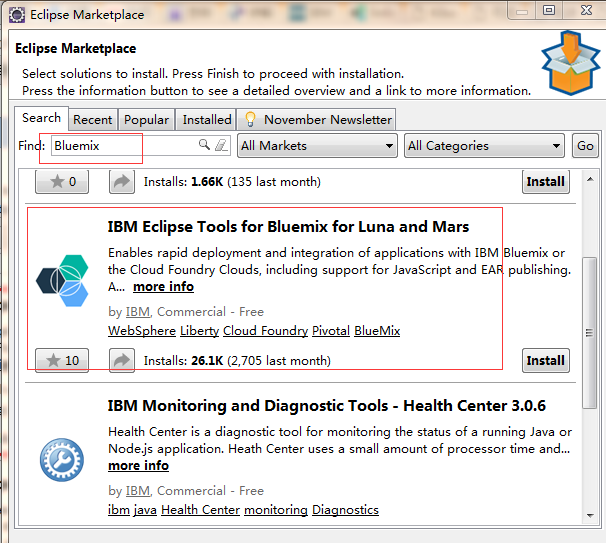The image size is (606, 543).
Task: Expand the All Categories dropdown
Action: click(x=484, y=146)
